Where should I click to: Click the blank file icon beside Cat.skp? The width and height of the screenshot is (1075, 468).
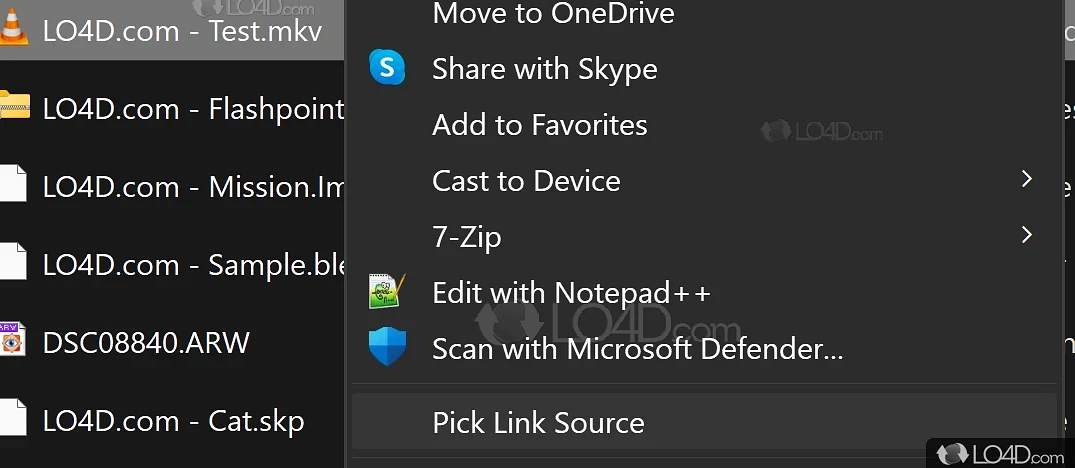click(12, 420)
